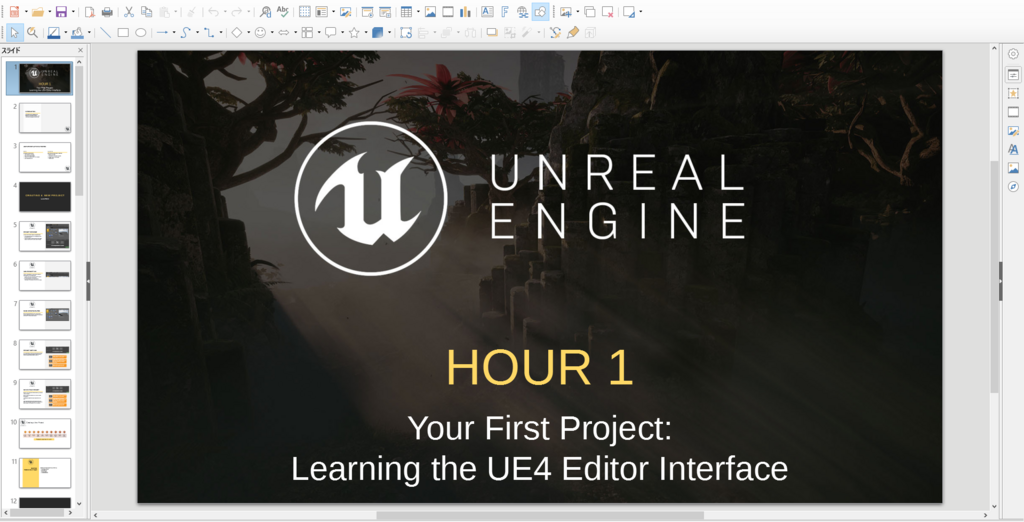
Task: Click the Cut scissors icon
Action: click(129, 12)
